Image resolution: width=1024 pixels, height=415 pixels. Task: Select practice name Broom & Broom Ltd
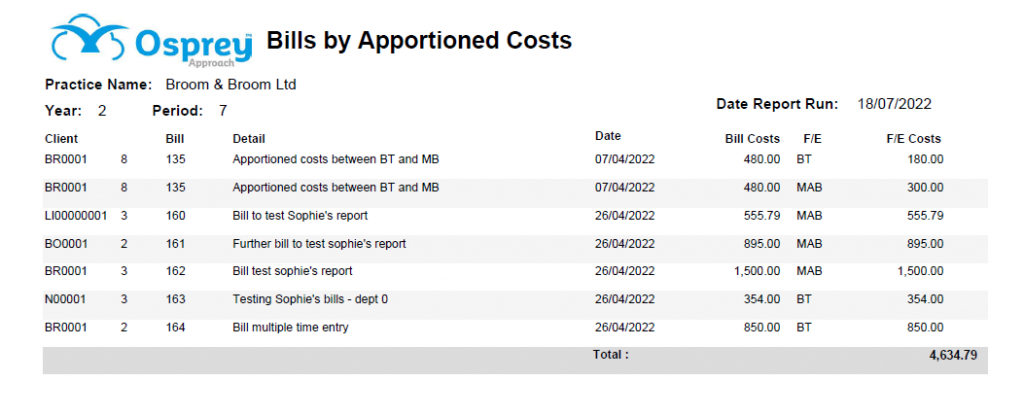click(x=231, y=84)
